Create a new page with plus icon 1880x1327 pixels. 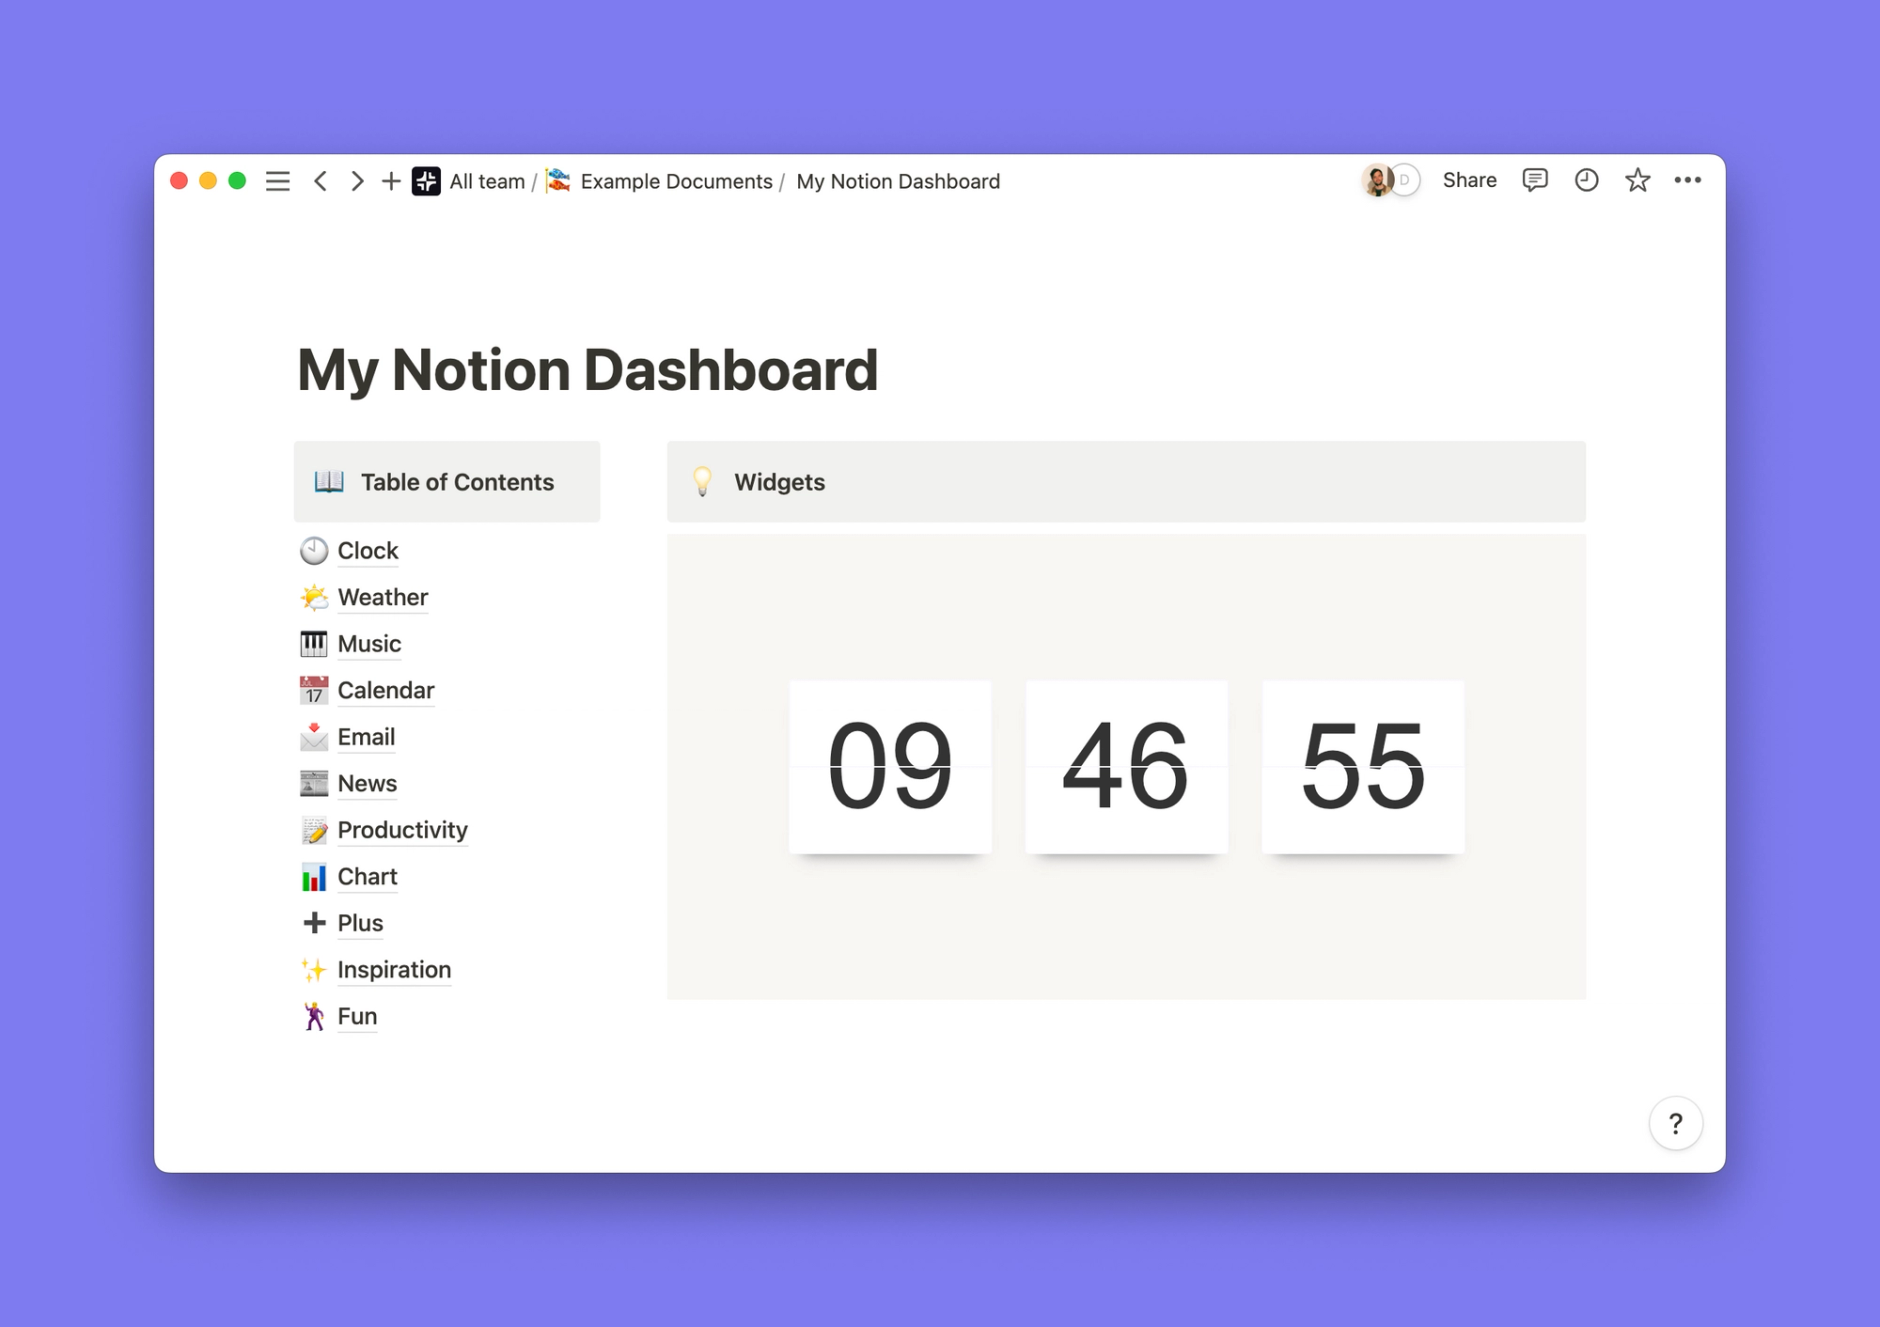point(391,181)
